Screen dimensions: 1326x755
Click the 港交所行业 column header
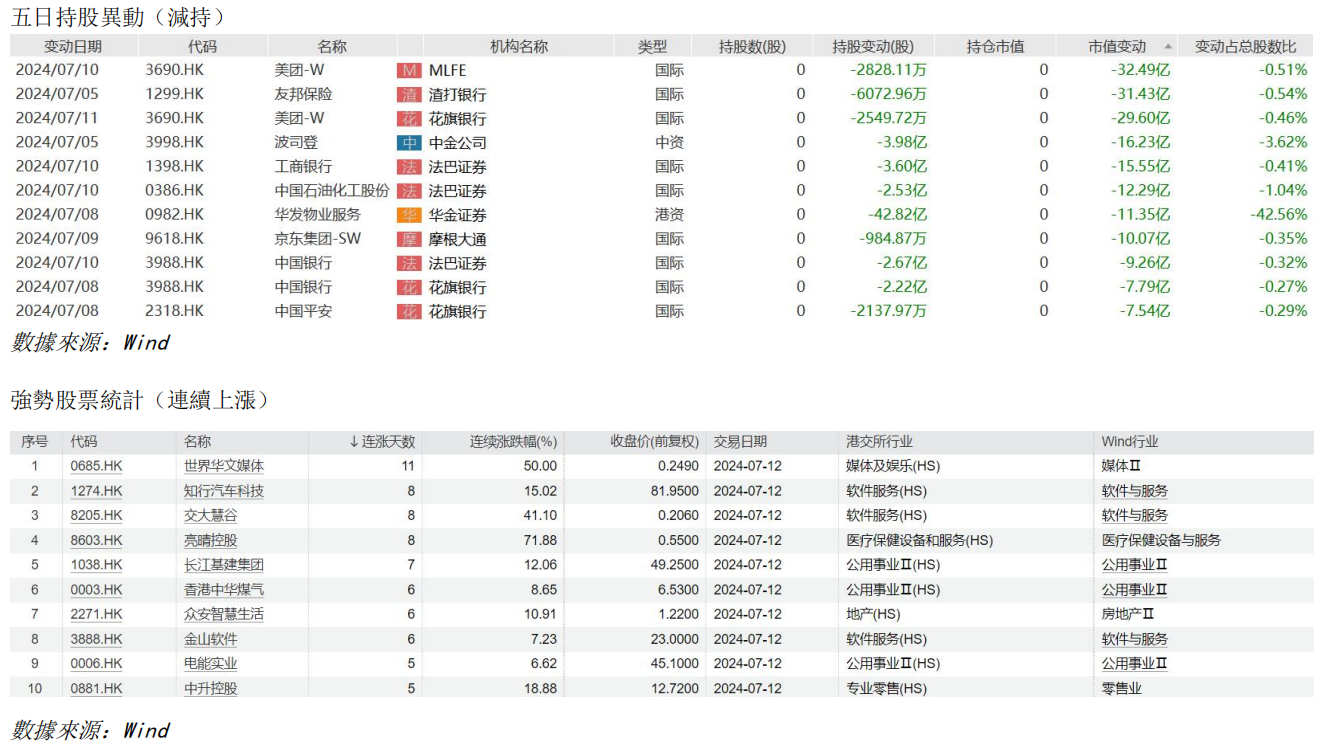(879, 441)
